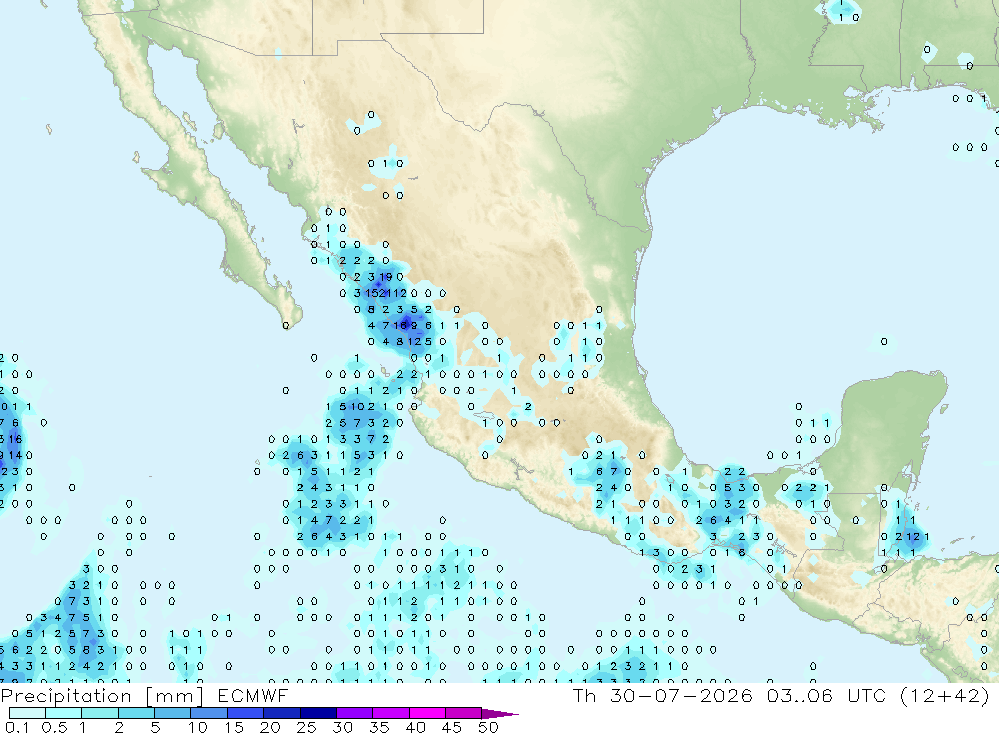Click the 0.5 to 1 mm legend swatch
The height and width of the screenshot is (733, 1000).
(x=64, y=713)
